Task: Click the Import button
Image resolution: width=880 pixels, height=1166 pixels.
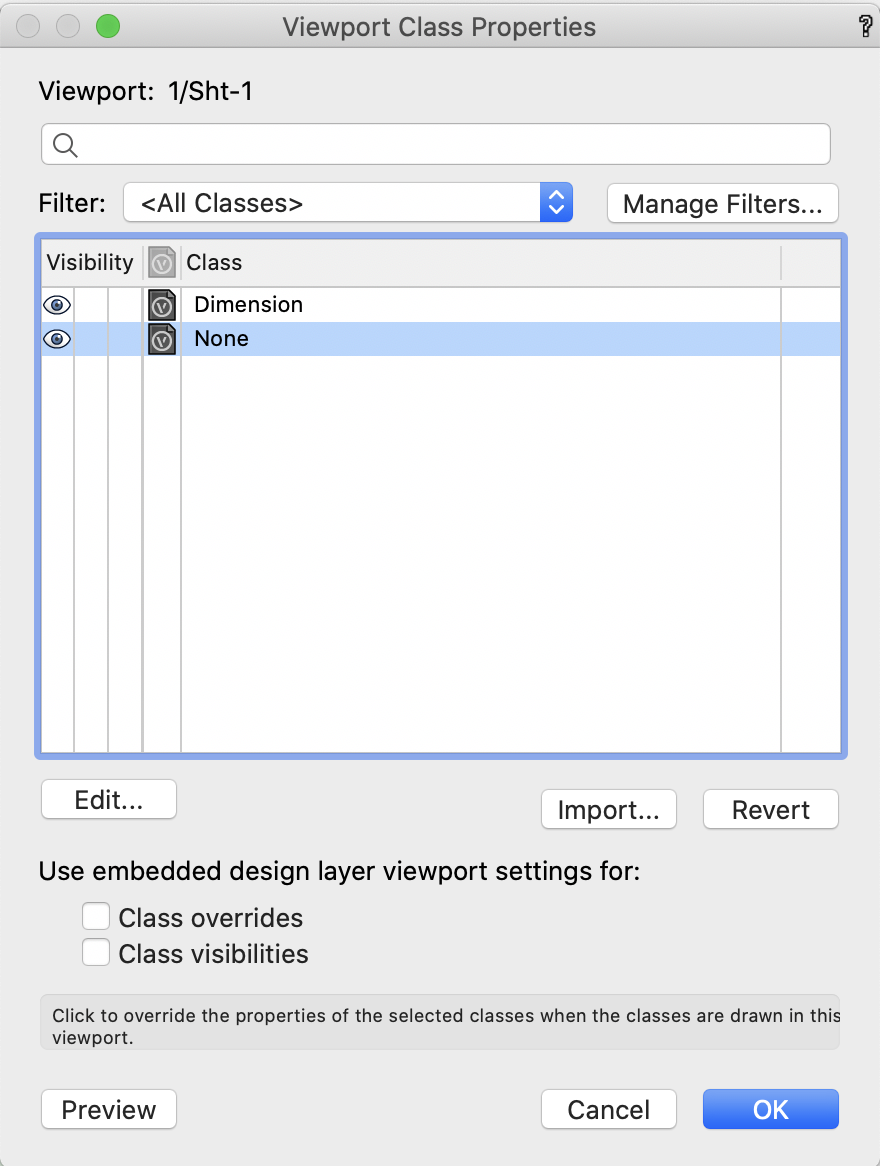Action: coord(608,810)
